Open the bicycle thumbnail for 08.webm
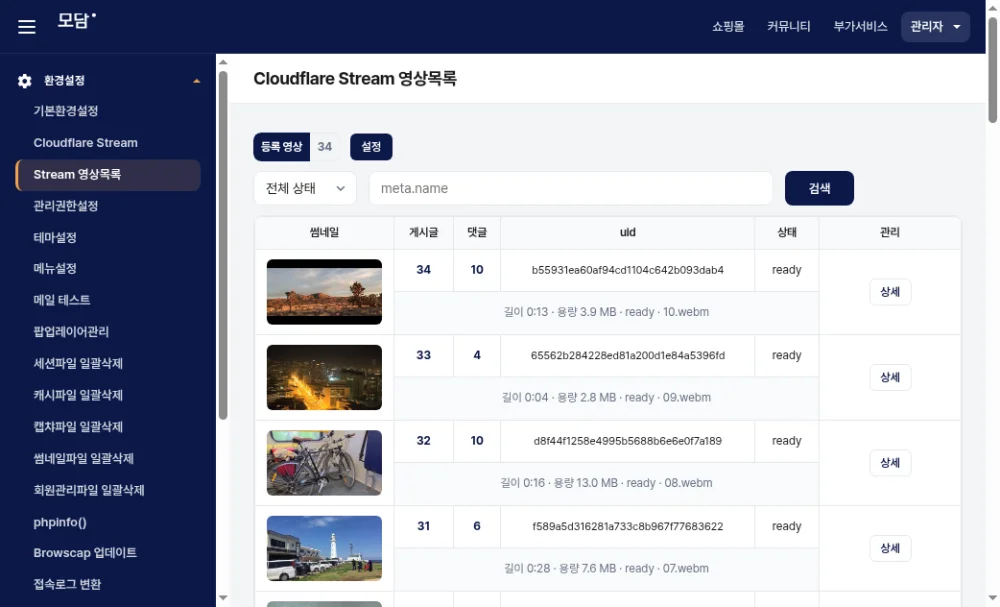 pyautogui.click(x=325, y=463)
